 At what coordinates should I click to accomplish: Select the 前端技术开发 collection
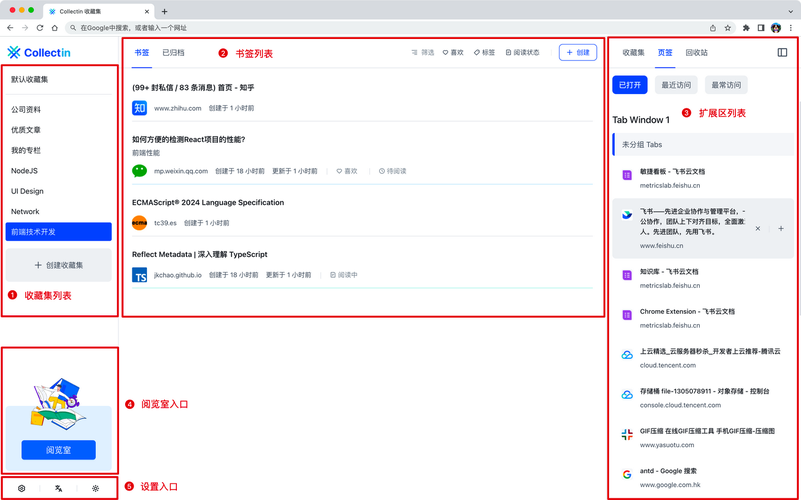pyautogui.click(x=59, y=231)
